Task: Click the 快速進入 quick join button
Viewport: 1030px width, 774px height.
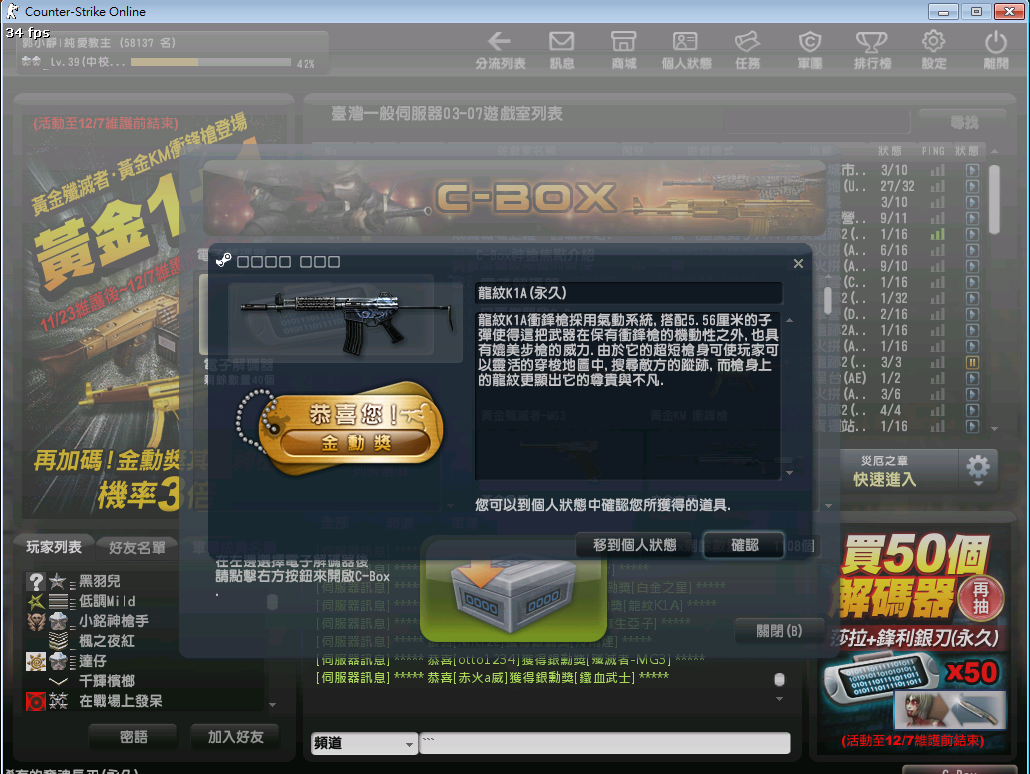Action: 899,470
